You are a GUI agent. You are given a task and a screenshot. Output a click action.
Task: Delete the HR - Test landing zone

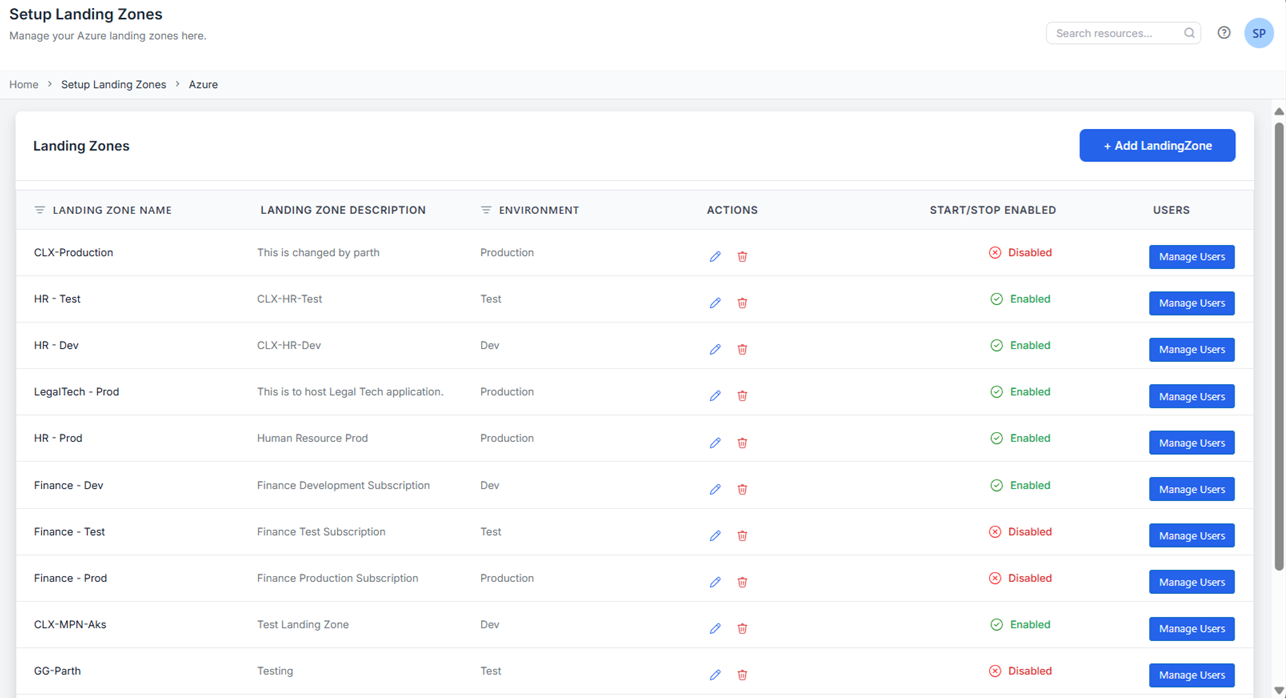742,303
